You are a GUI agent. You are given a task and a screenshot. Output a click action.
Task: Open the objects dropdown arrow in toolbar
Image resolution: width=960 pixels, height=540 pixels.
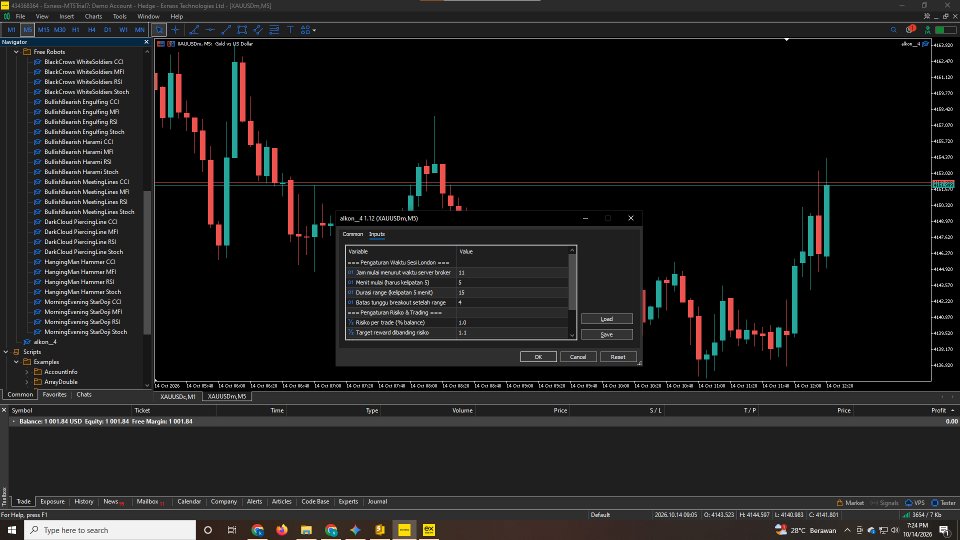point(315,29)
